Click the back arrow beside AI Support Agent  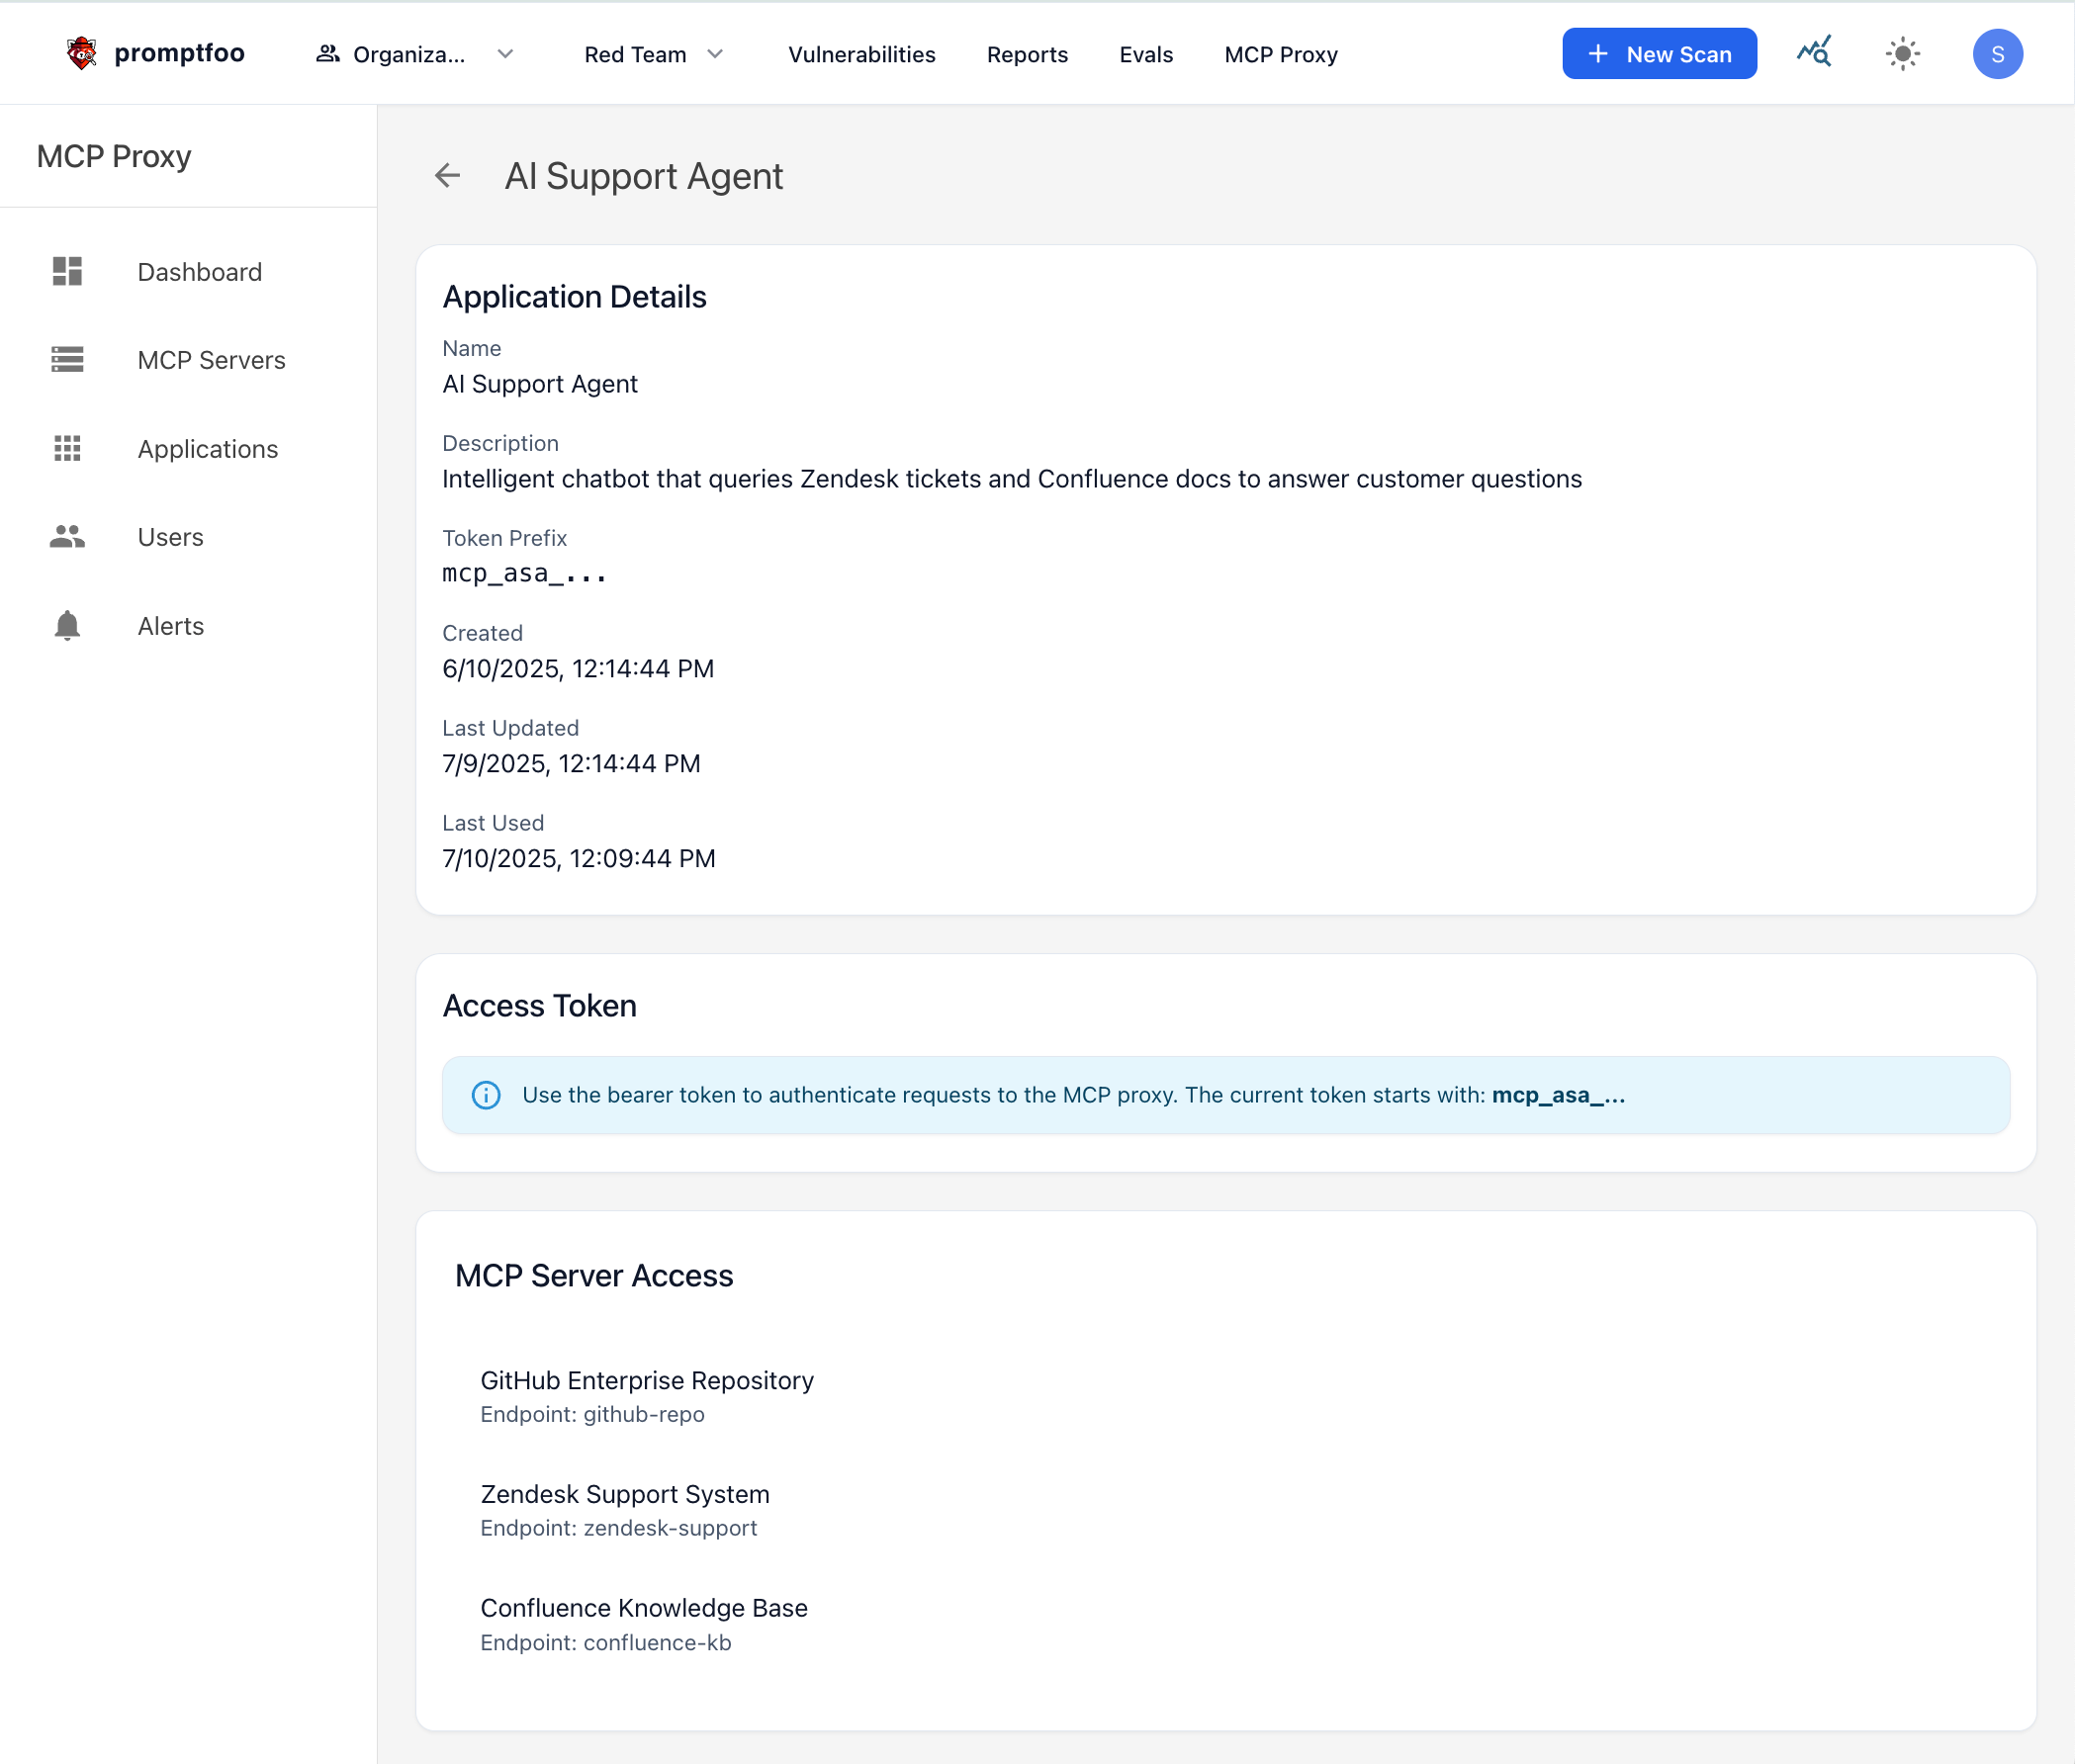tap(448, 176)
